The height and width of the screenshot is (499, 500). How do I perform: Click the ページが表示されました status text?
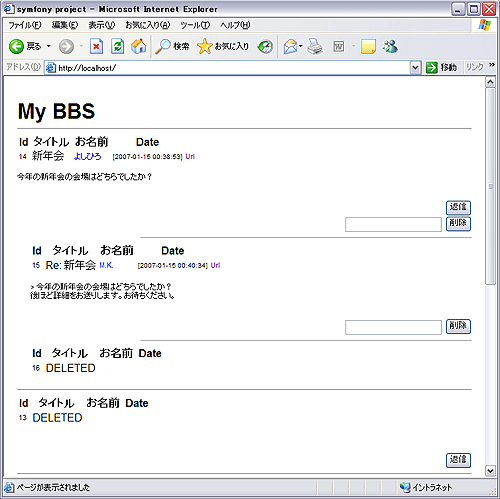[x=53, y=487]
